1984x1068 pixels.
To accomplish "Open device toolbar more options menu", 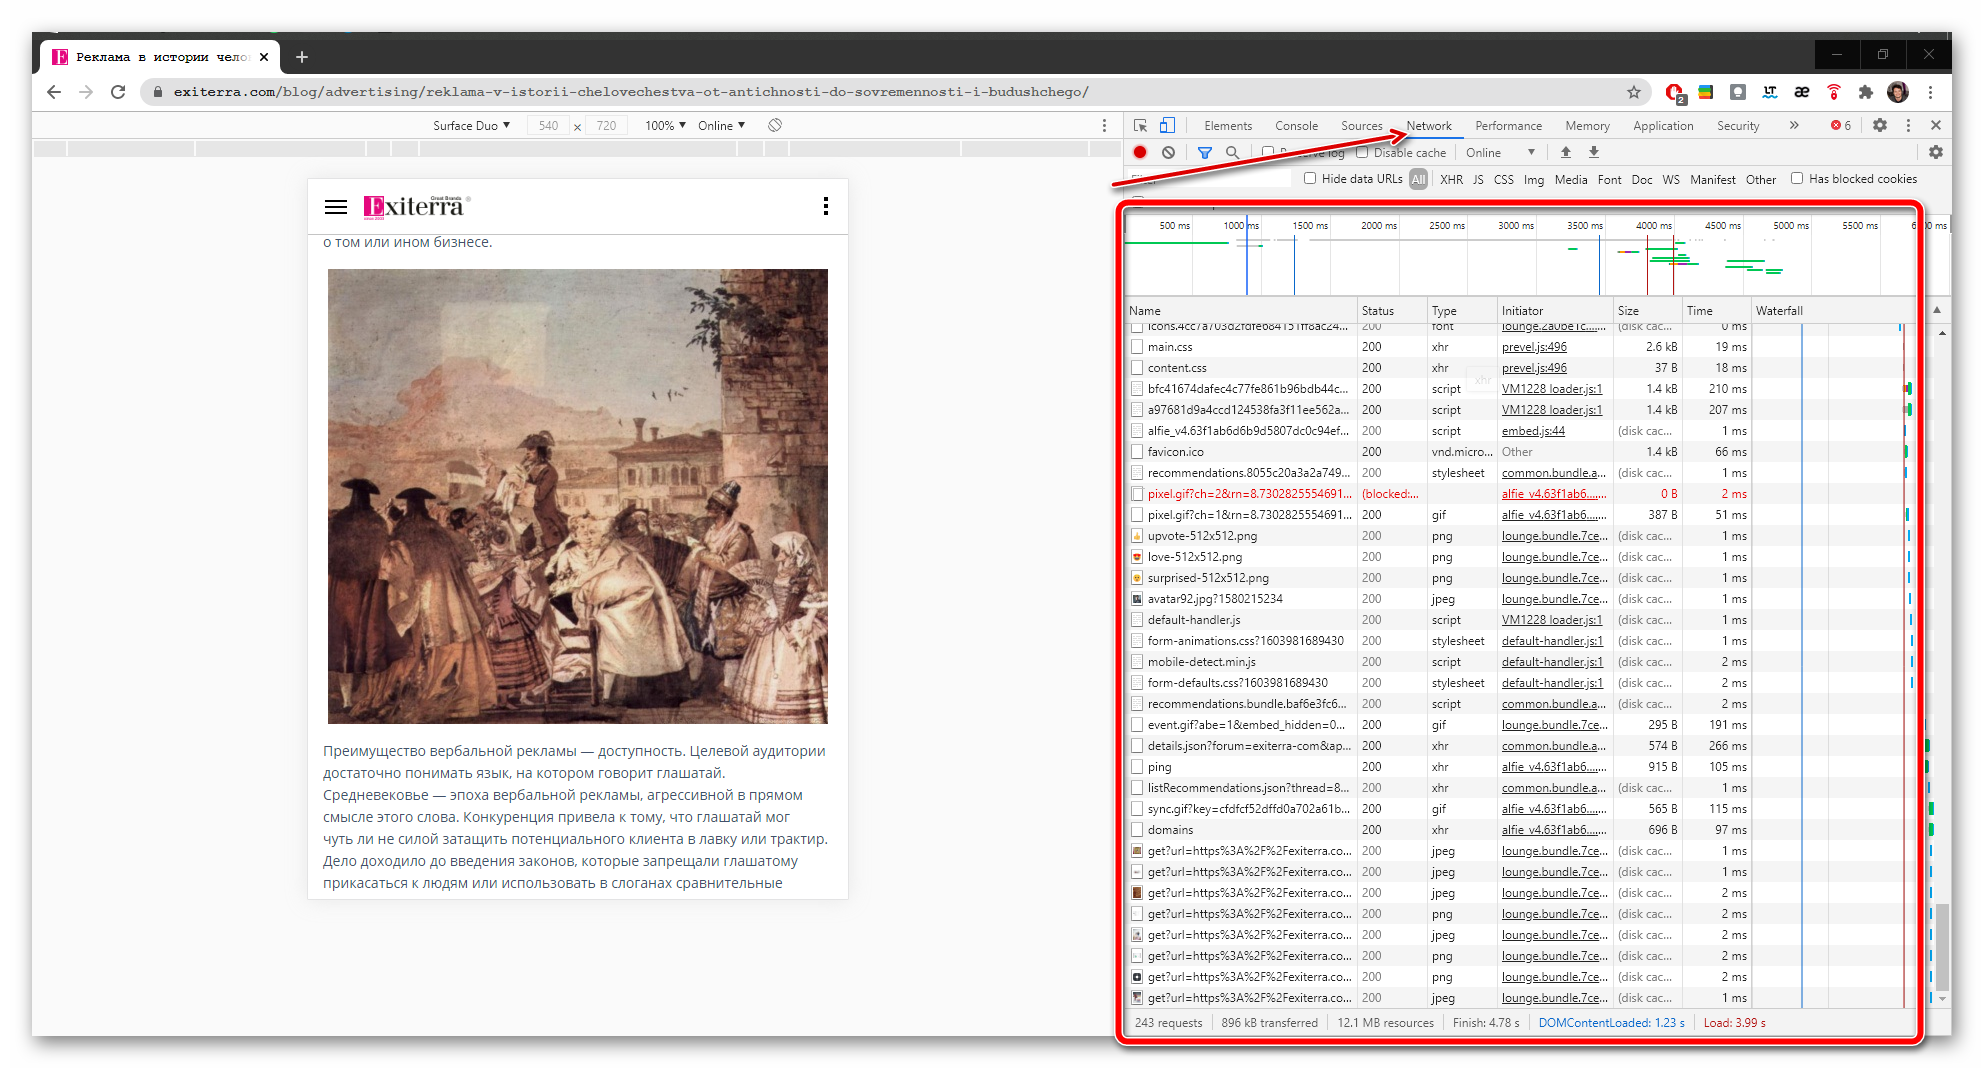I will tap(1104, 125).
